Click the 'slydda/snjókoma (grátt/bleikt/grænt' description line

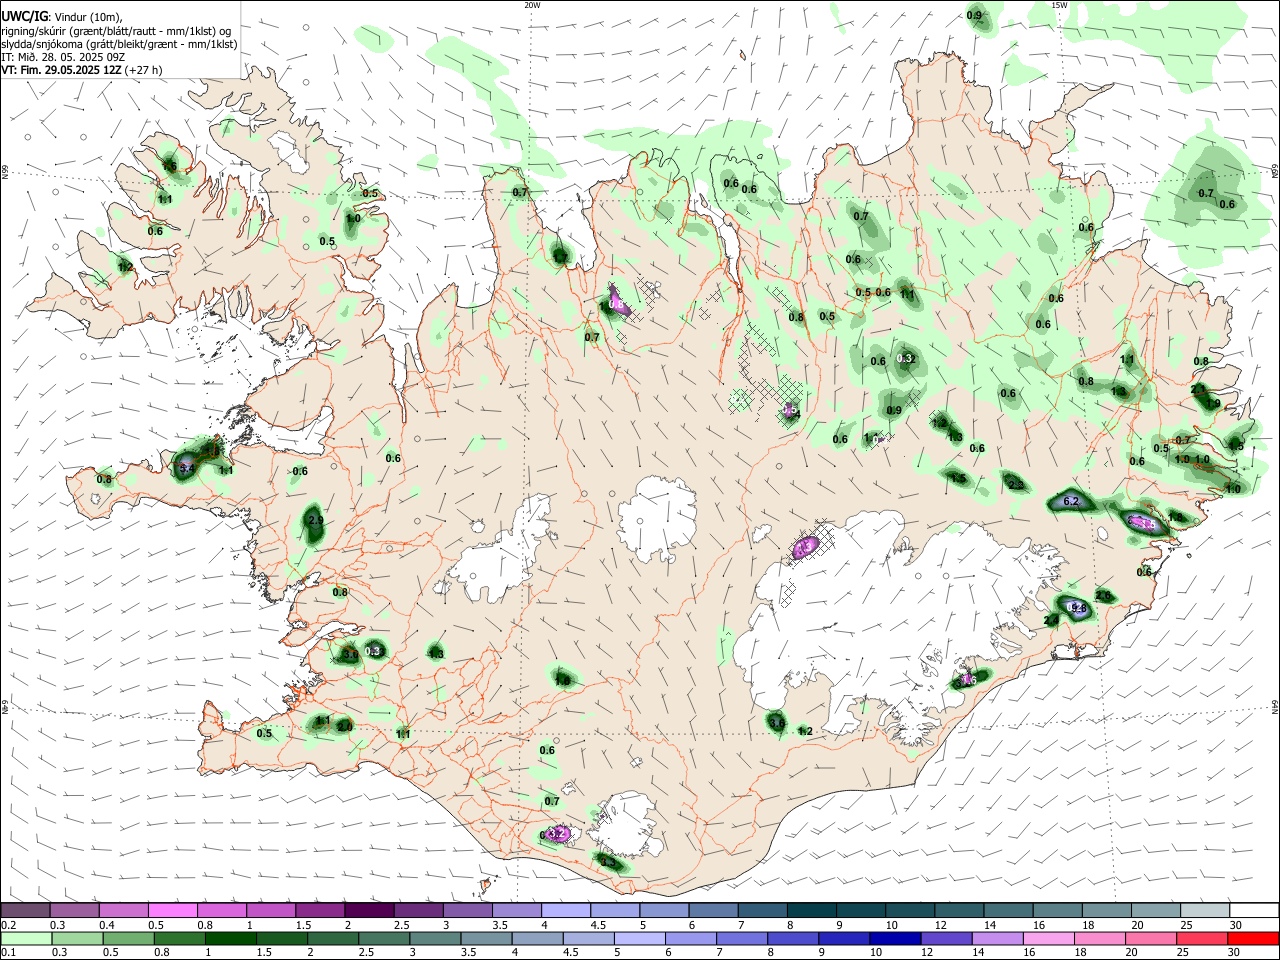point(119,44)
